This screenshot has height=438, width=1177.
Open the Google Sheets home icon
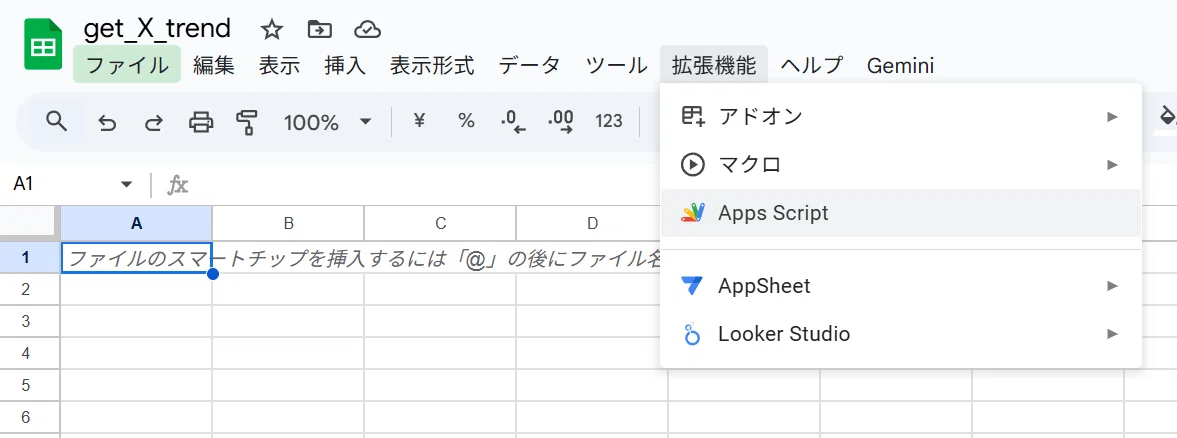point(43,45)
